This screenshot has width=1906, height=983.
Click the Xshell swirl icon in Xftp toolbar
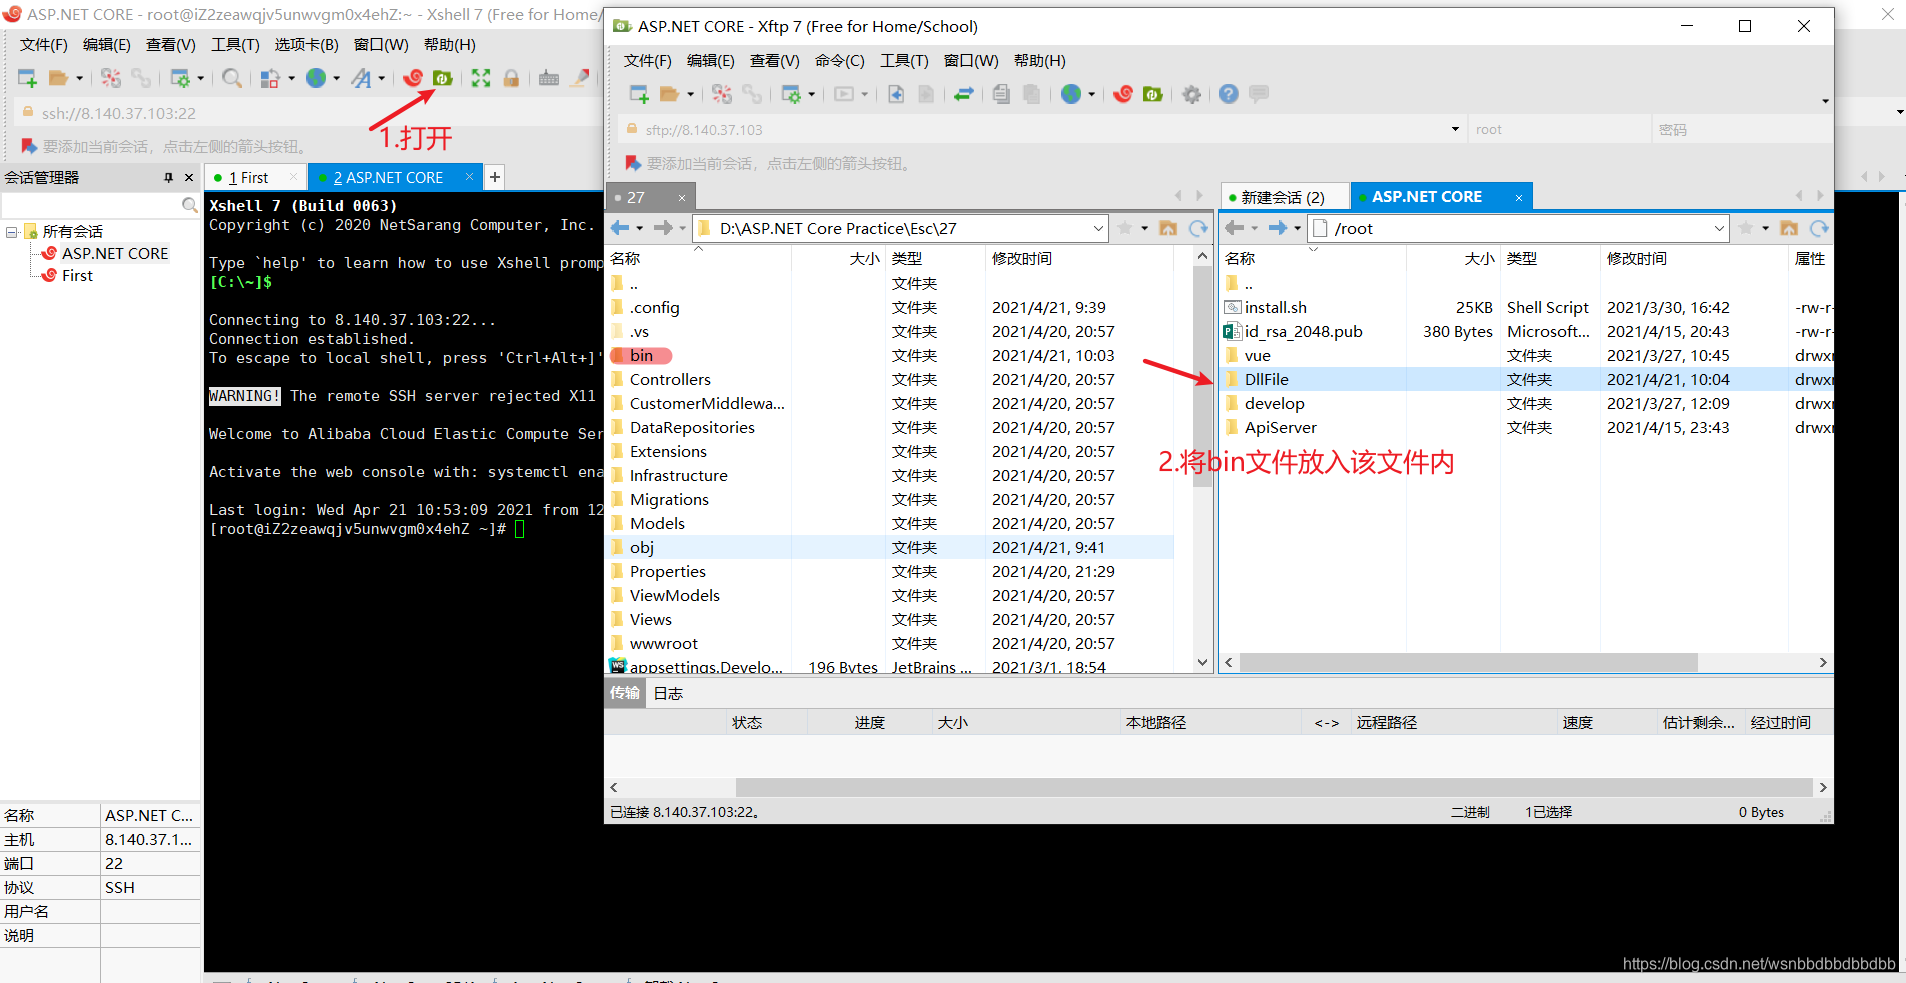coord(1123,94)
